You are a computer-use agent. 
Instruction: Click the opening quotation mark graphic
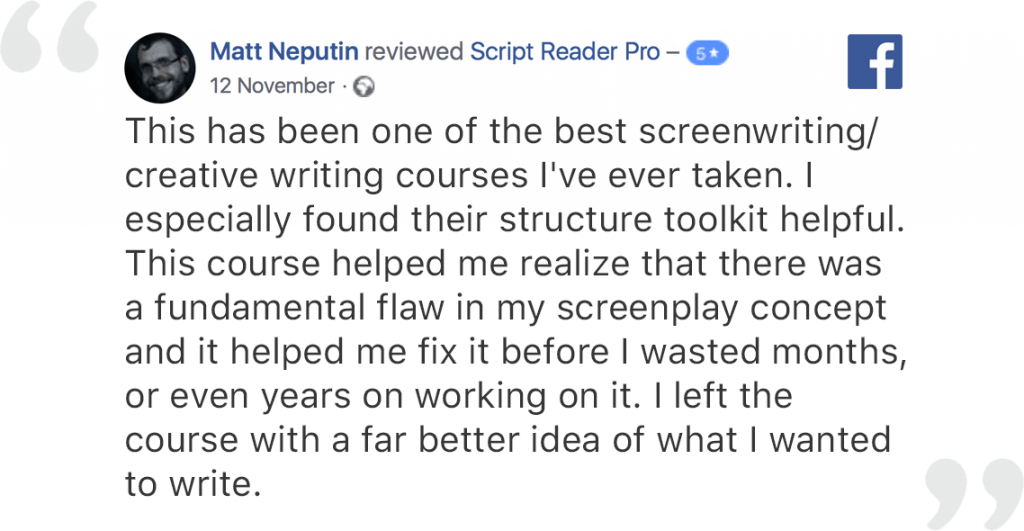point(50,37)
